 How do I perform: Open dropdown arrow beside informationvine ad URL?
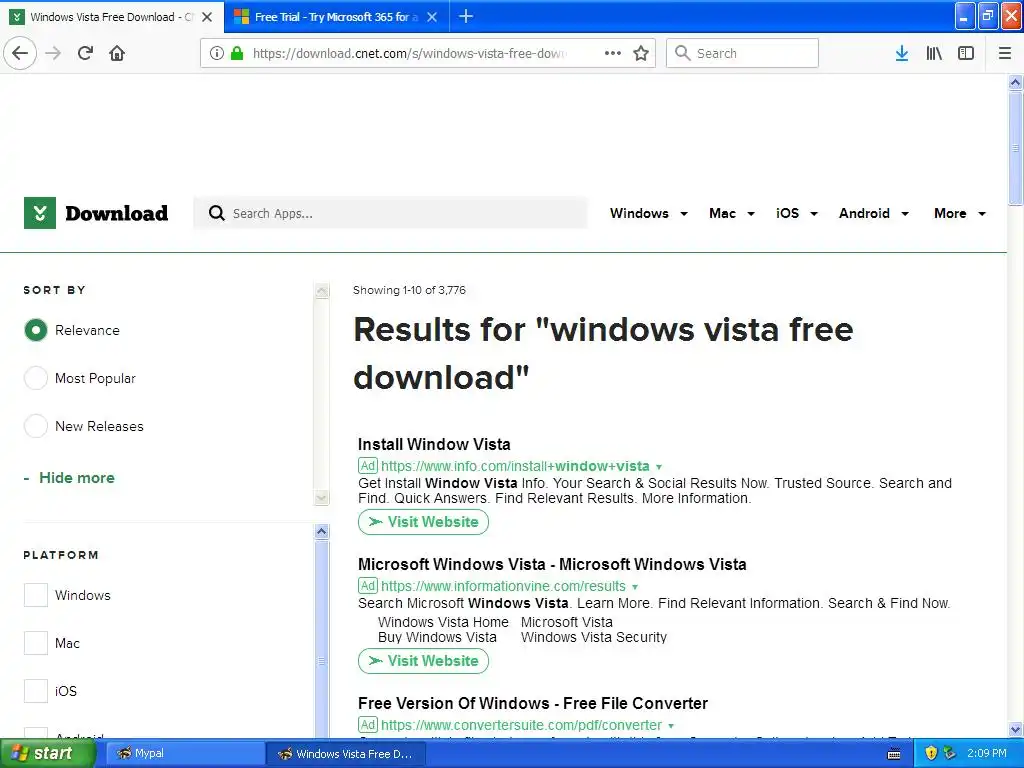tap(635, 587)
